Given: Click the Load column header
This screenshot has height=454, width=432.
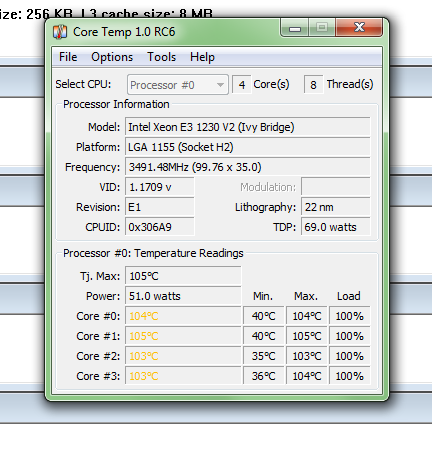Looking at the screenshot, I should point(349,296).
